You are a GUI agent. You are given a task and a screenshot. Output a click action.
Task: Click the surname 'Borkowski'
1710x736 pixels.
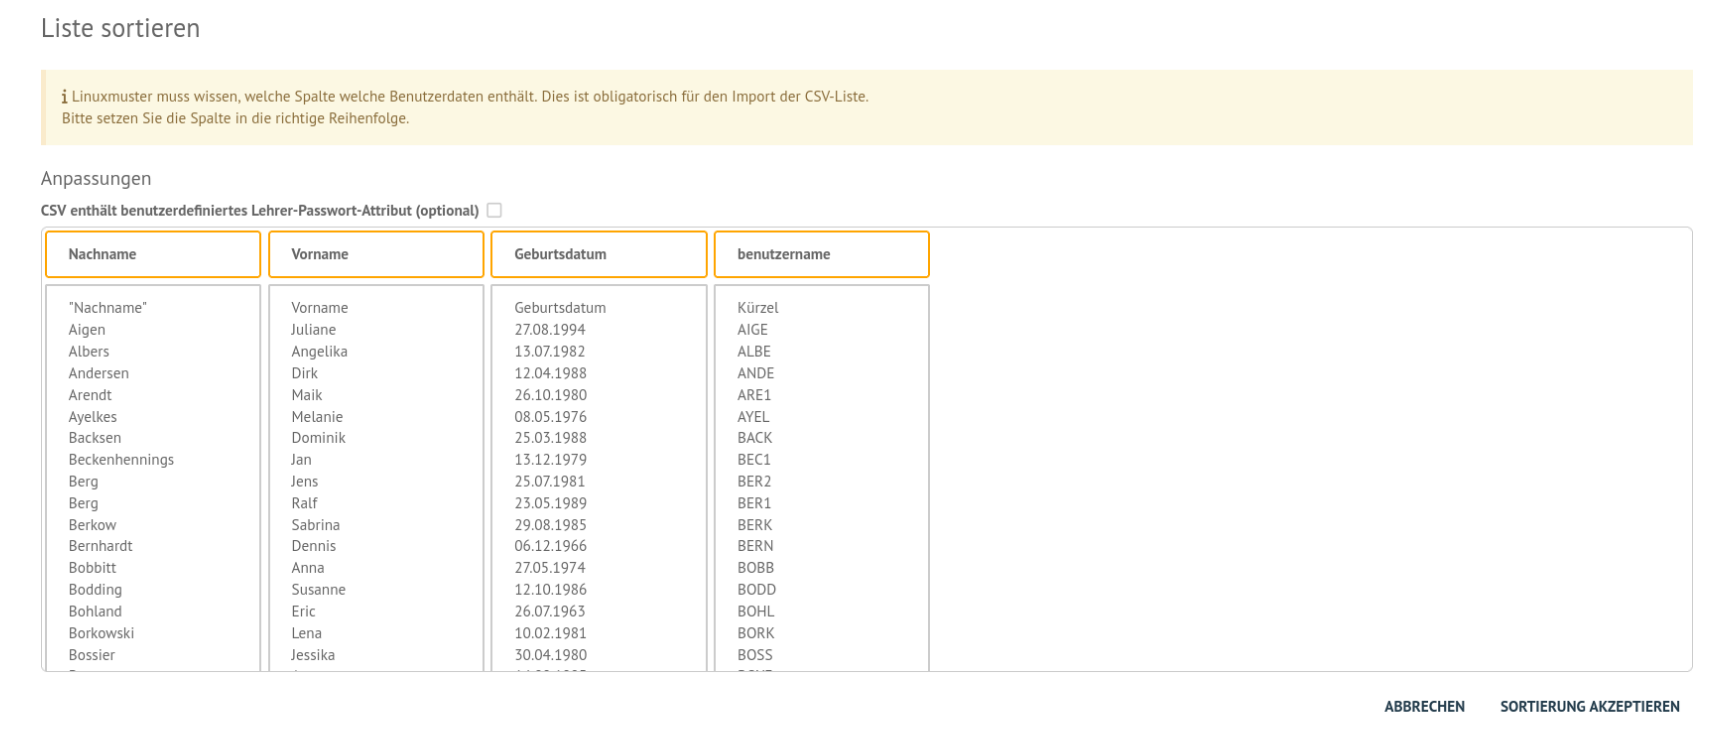[101, 633]
